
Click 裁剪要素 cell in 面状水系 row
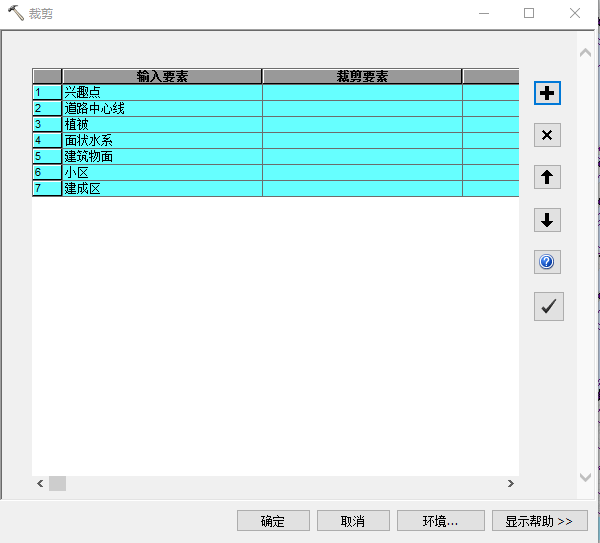362,141
